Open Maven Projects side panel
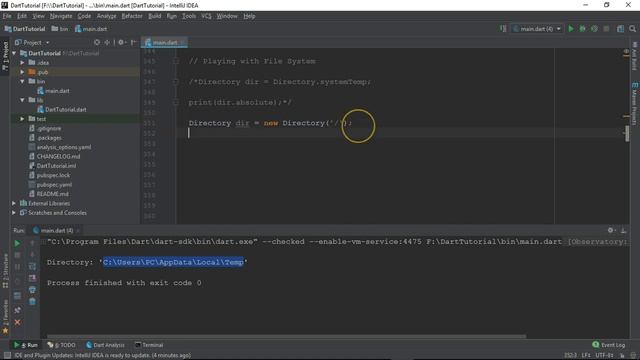Screen dimensions: 640x360 (635, 103)
